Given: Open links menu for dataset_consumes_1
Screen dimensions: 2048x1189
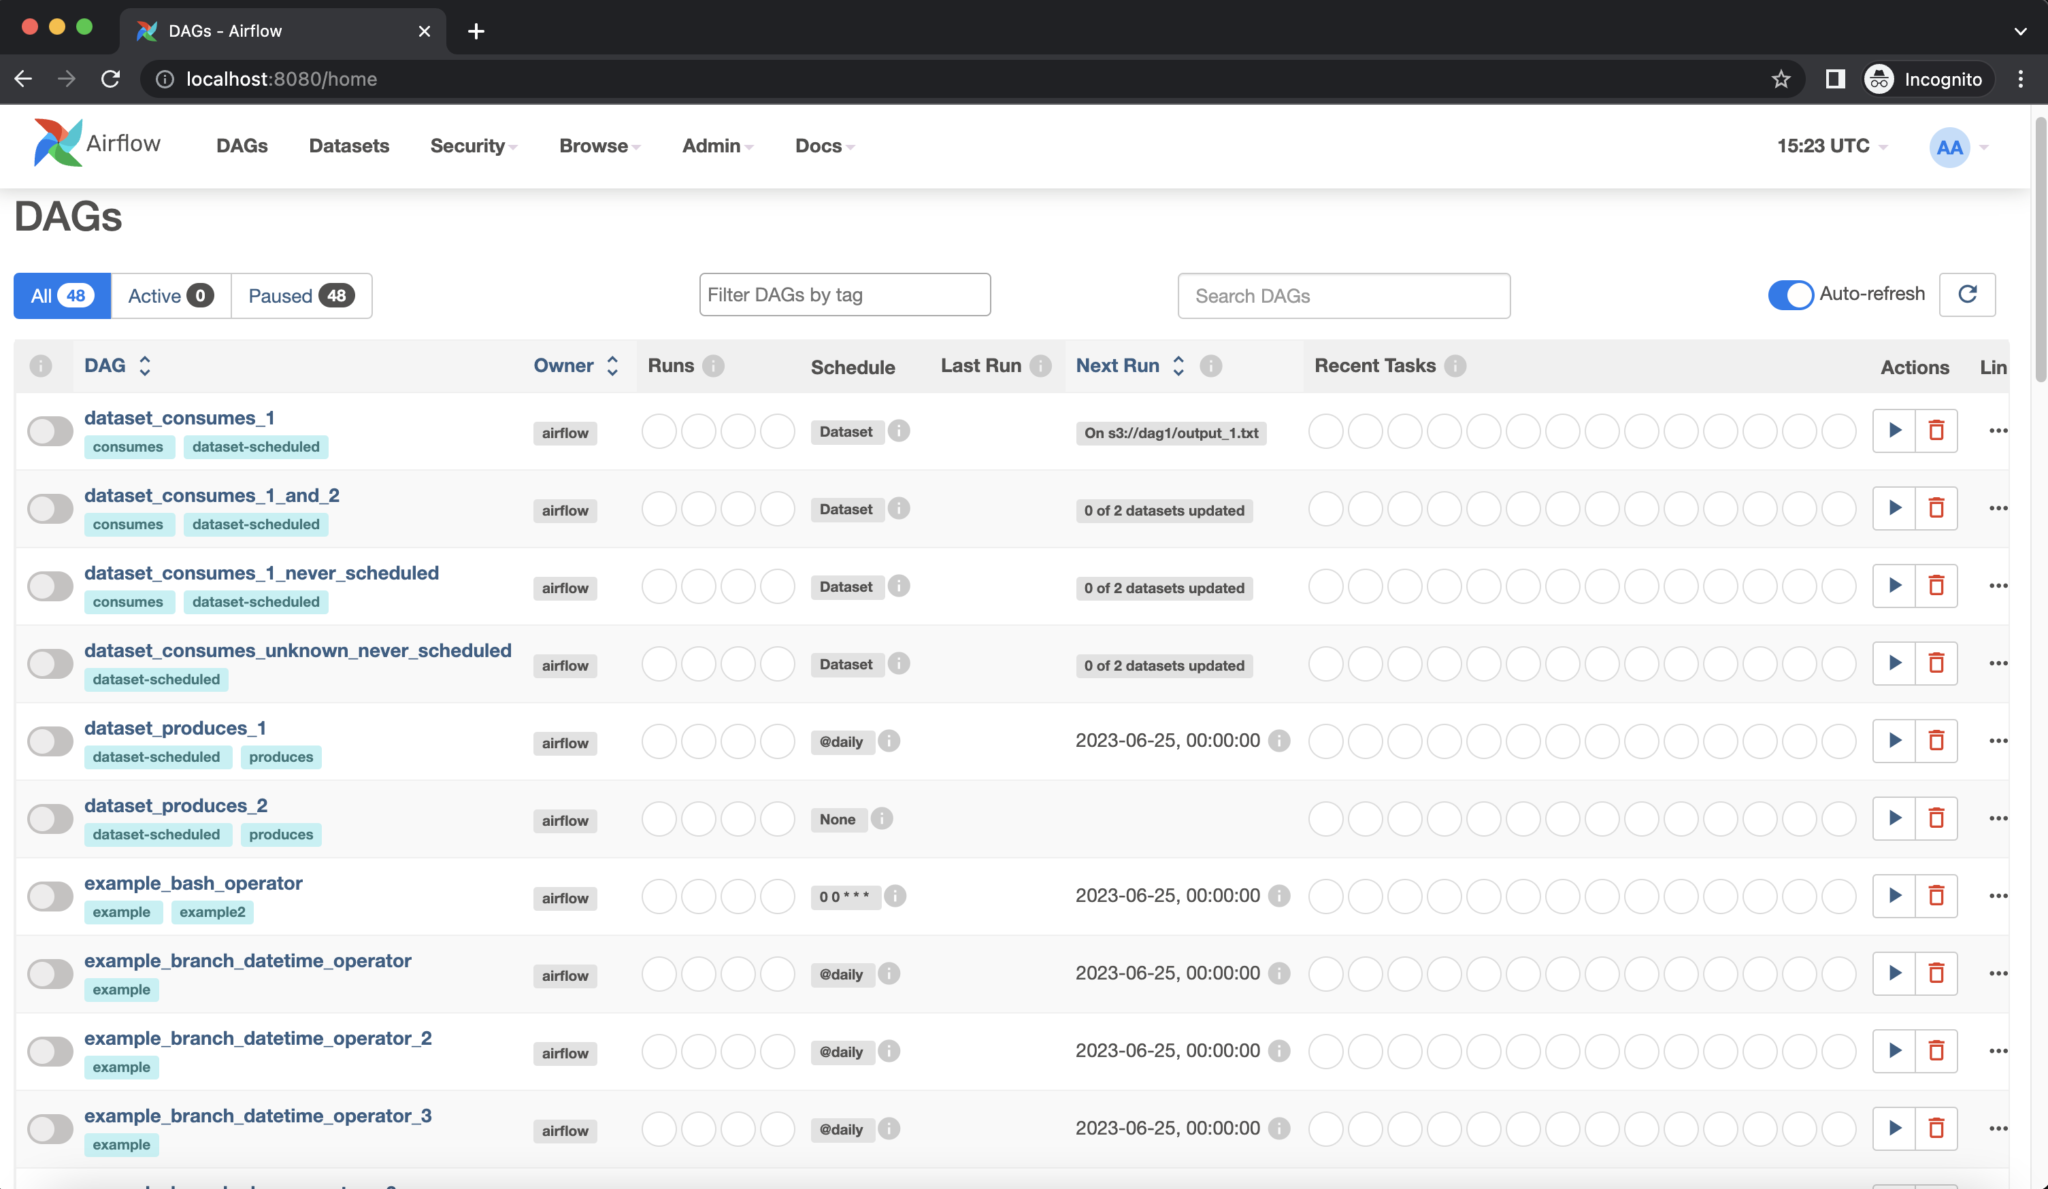Looking at the screenshot, I should click(x=1998, y=430).
